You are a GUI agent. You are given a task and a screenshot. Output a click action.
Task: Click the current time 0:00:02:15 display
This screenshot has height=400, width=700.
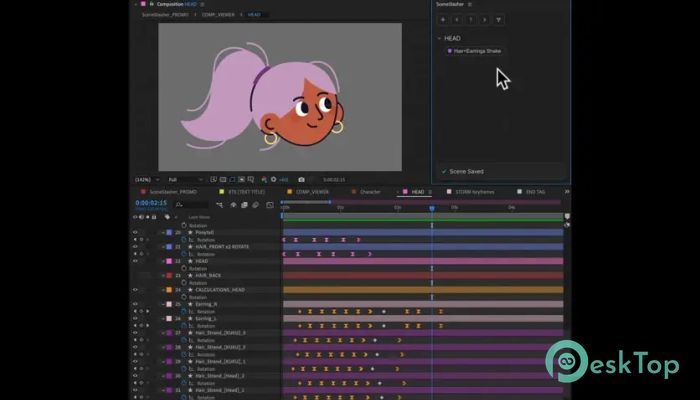tap(151, 203)
